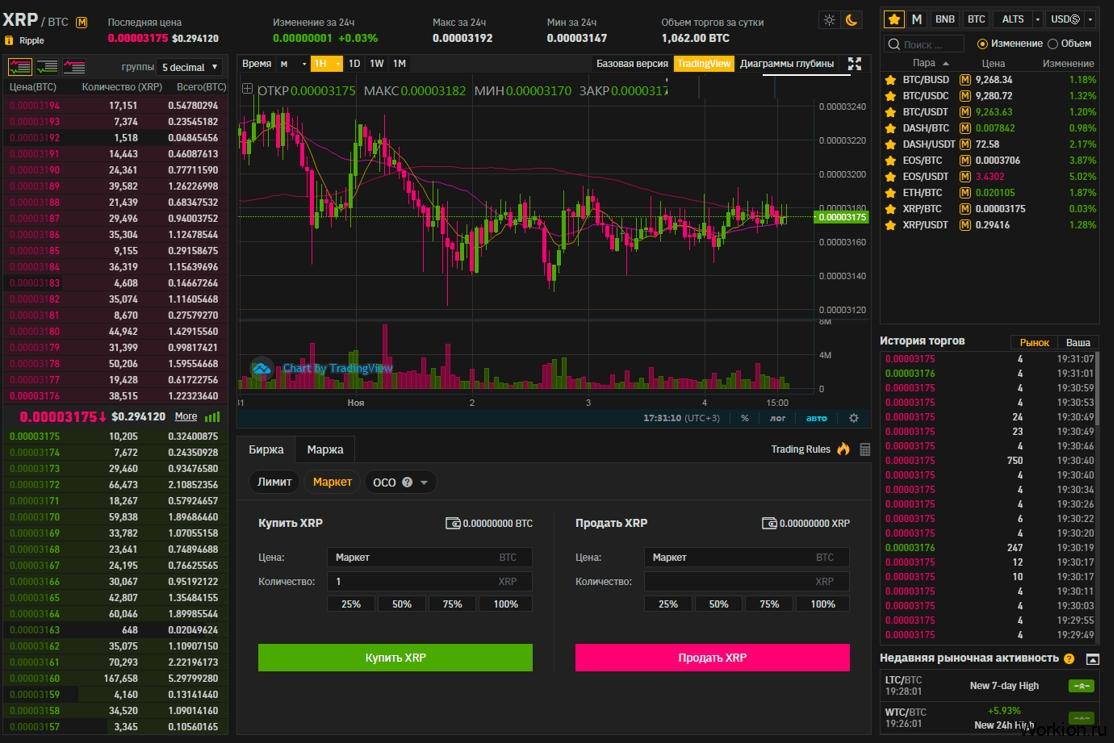Switch to dark theme moon icon
1114x743 pixels.
click(x=851, y=21)
